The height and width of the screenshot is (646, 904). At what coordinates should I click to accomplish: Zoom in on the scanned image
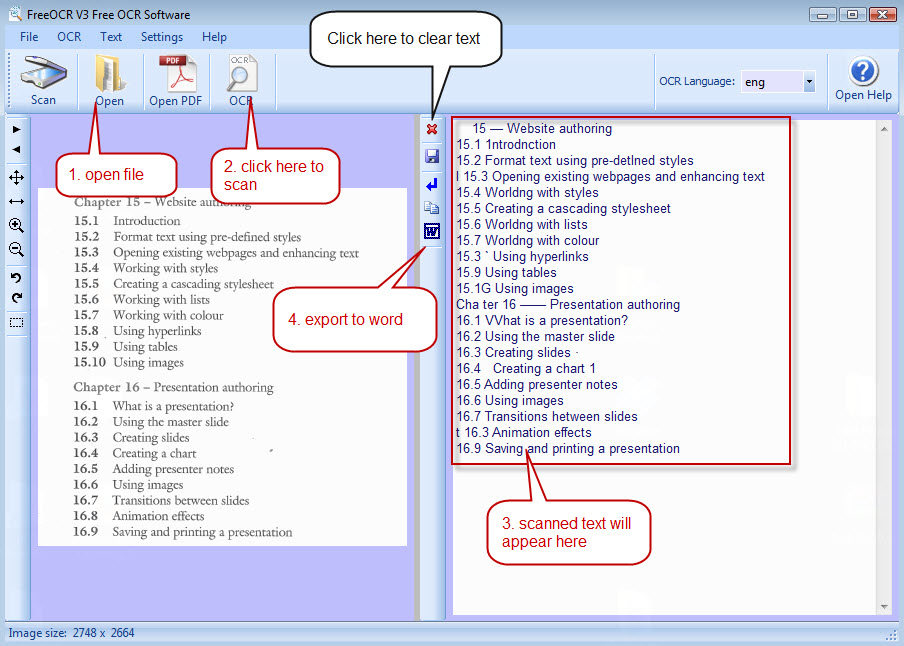16,226
